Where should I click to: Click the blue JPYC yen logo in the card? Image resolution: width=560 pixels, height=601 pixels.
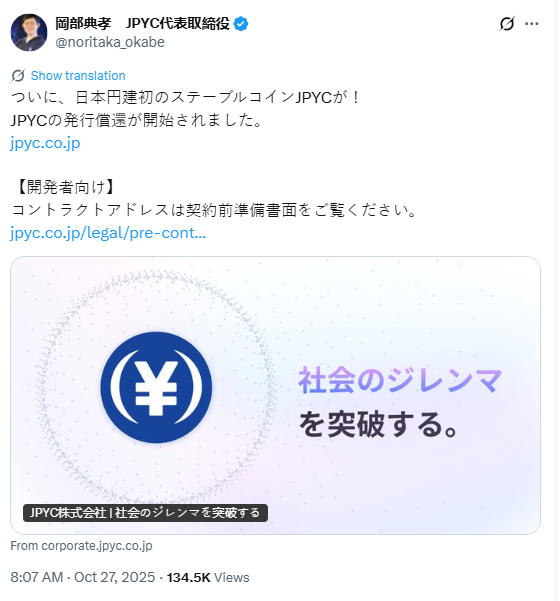tap(156, 387)
